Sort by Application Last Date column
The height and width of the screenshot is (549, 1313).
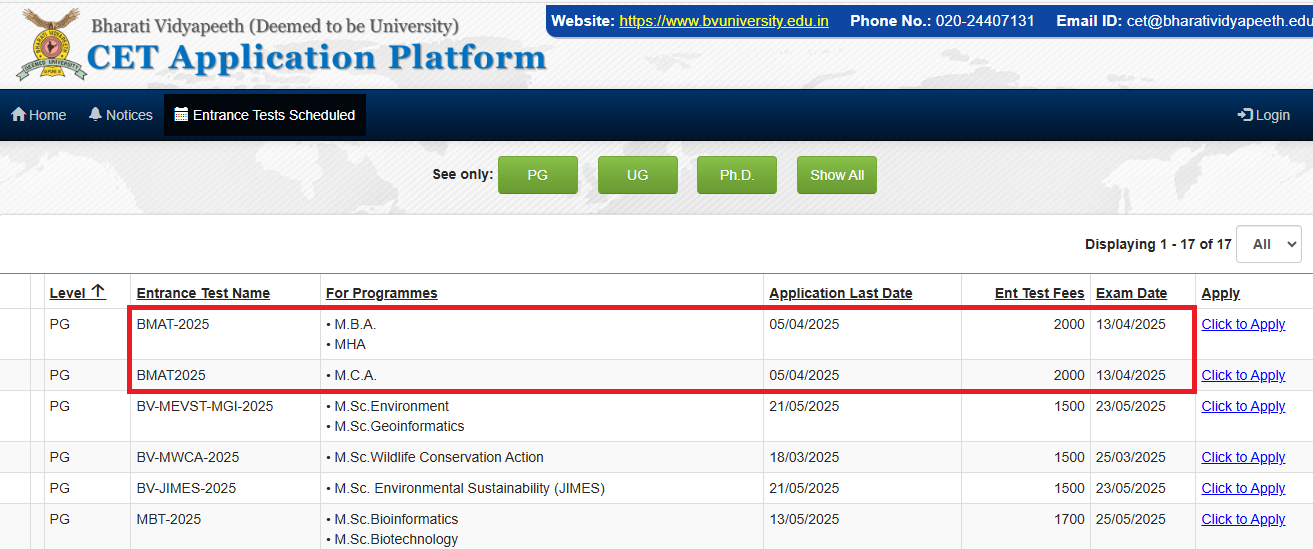[841, 293]
